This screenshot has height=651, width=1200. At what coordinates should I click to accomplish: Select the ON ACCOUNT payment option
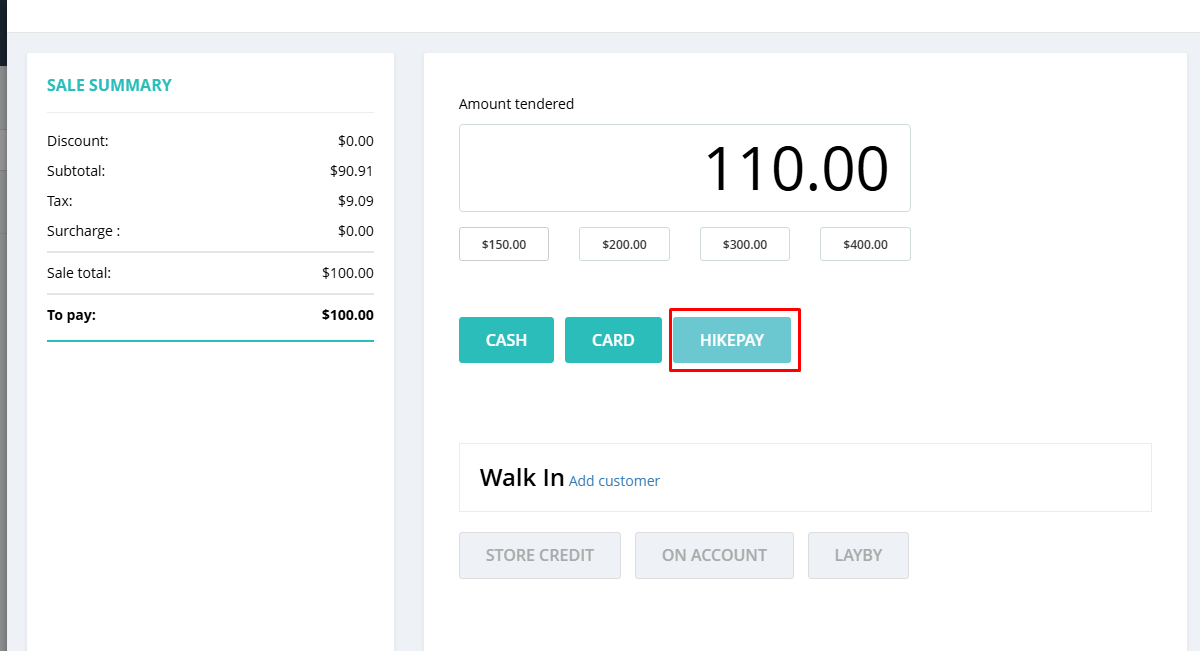click(714, 555)
